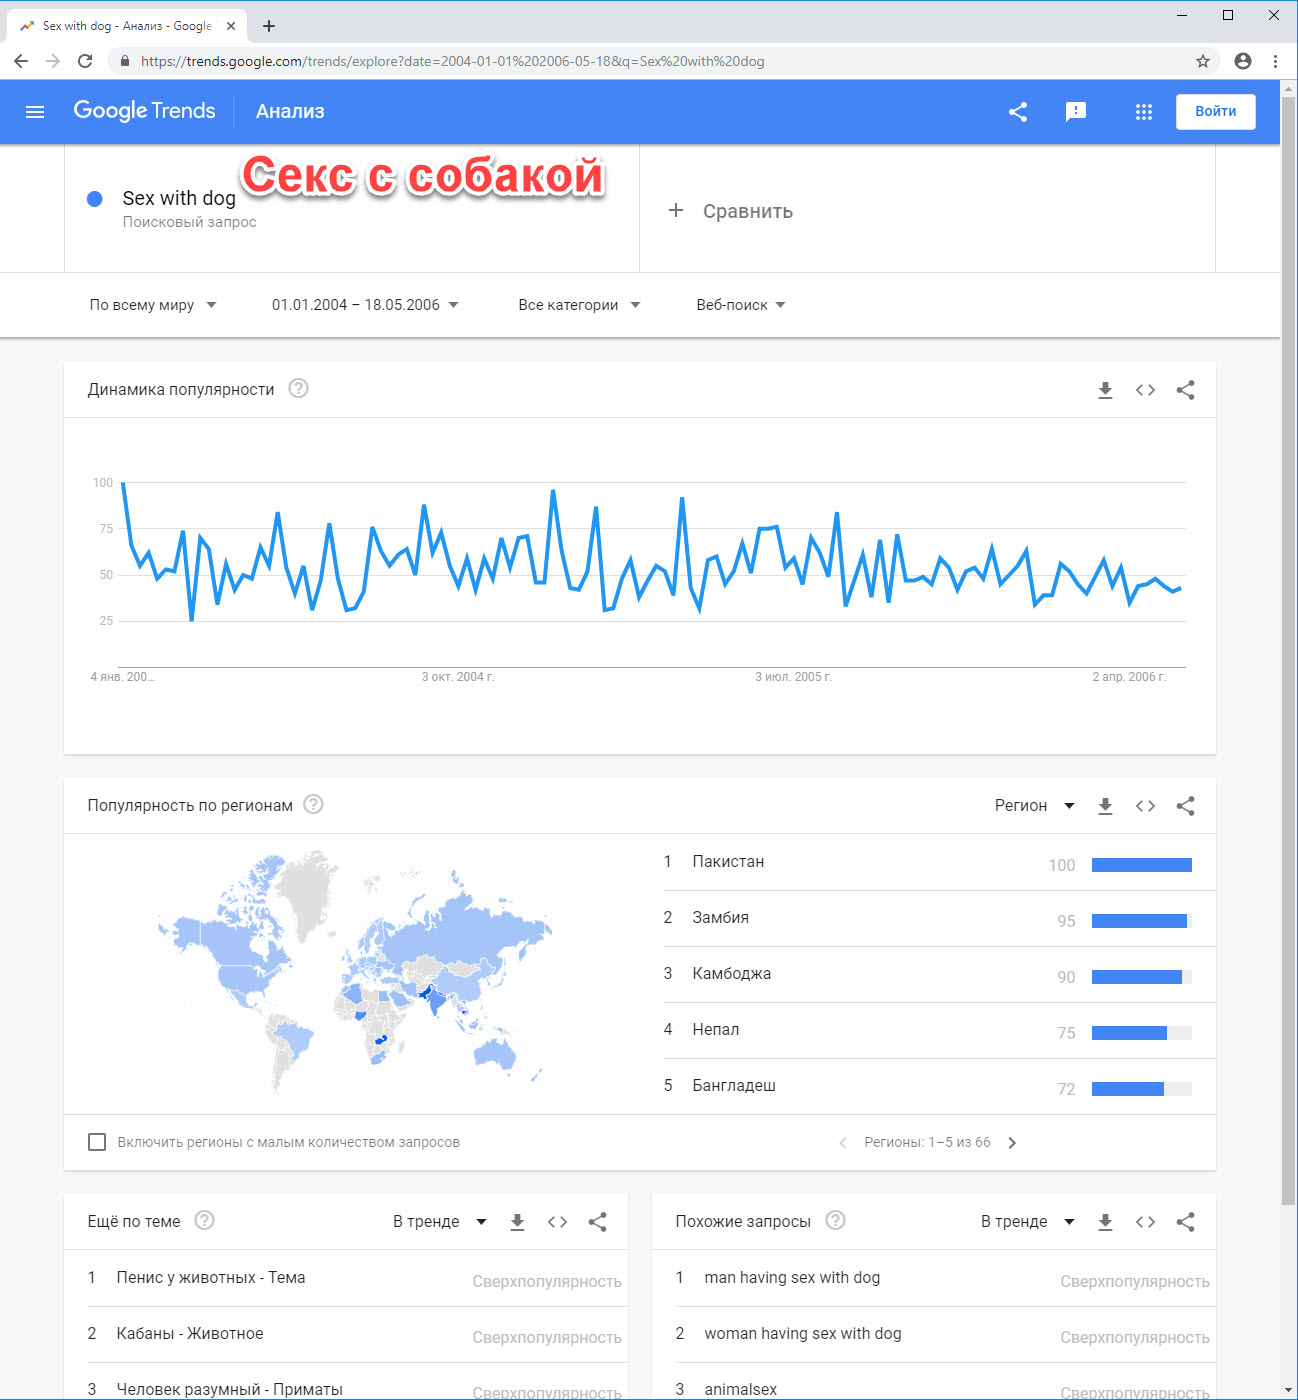Open the Все категории dropdown
This screenshot has width=1298, height=1400.
pos(579,305)
